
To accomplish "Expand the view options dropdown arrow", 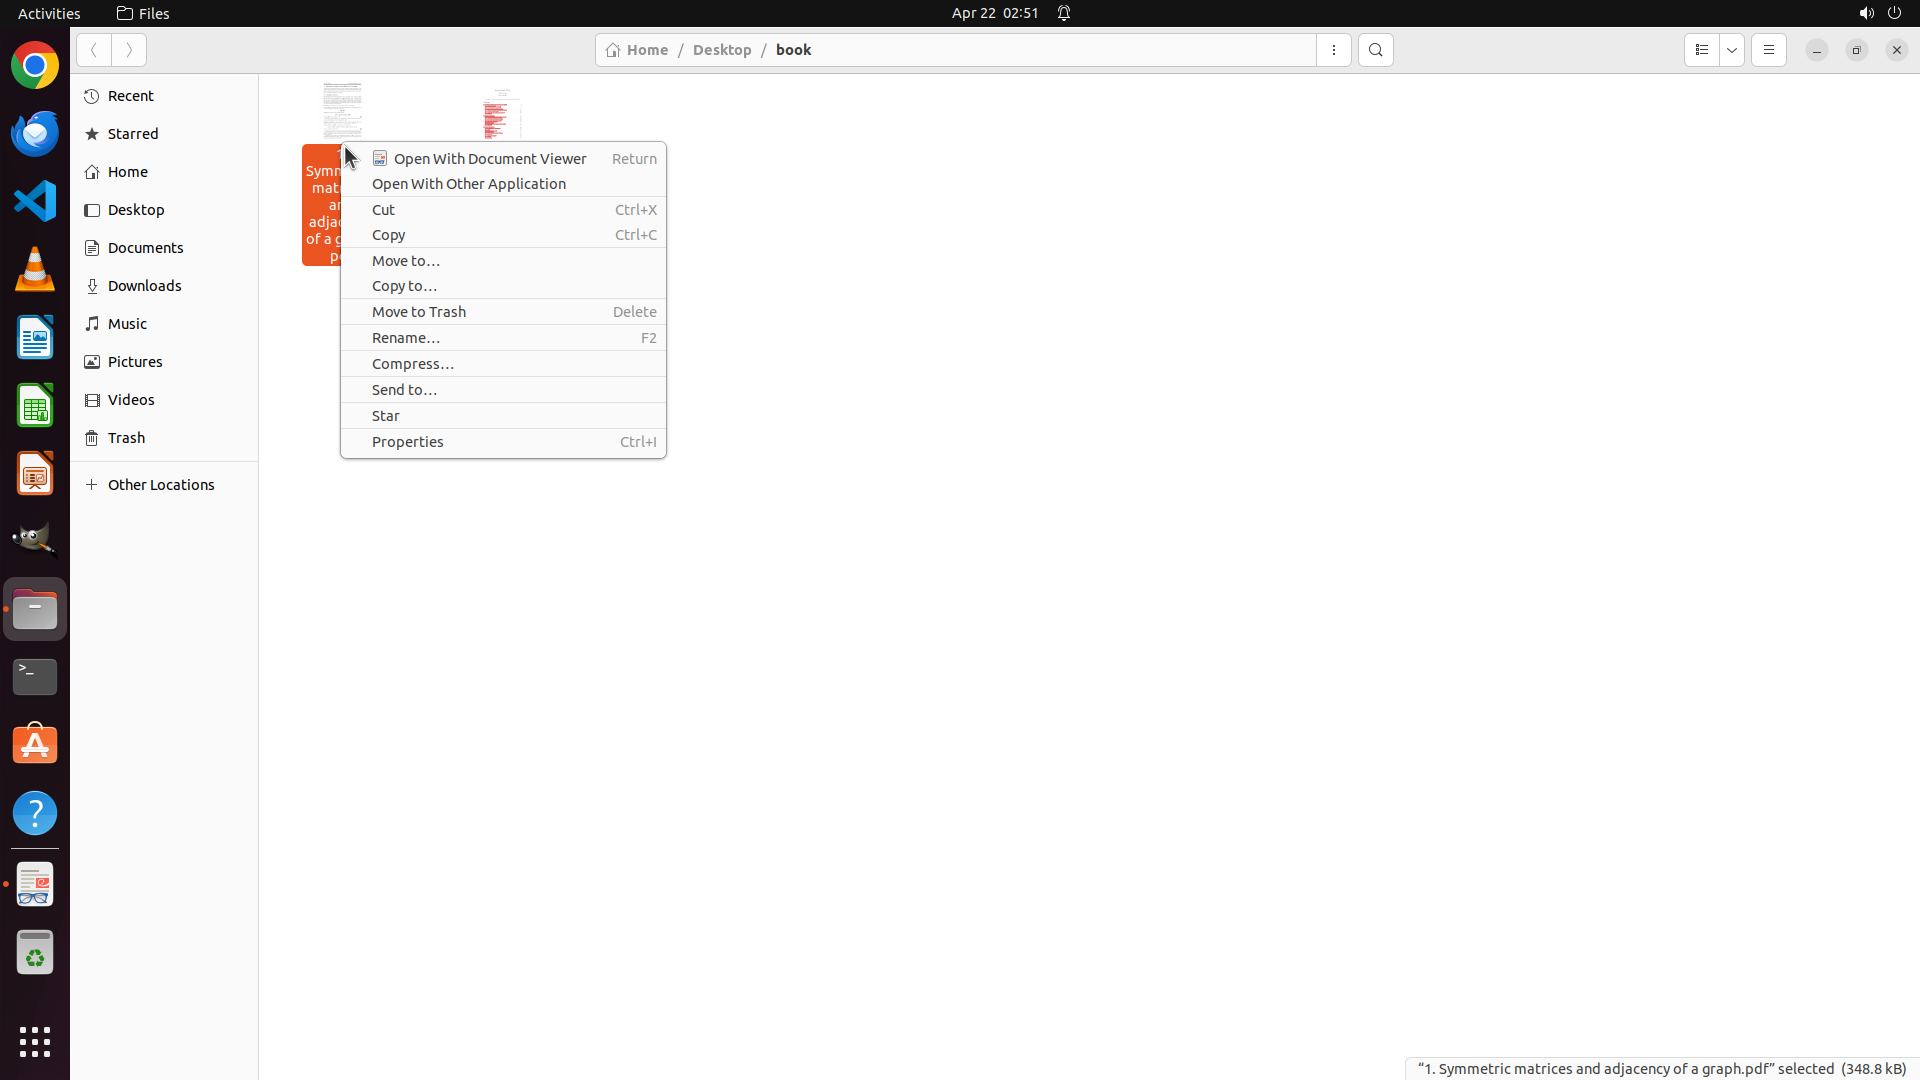I will (x=1732, y=50).
